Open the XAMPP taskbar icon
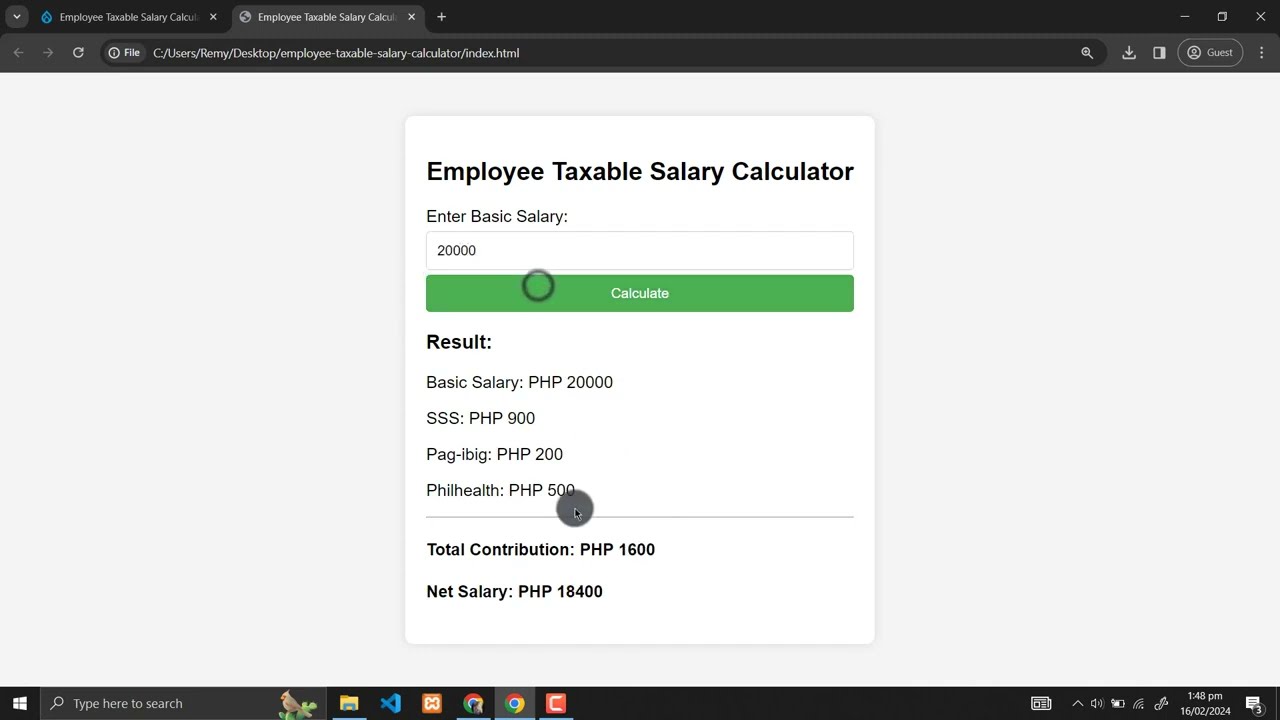This screenshot has width=1280, height=720. [x=432, y=704]
